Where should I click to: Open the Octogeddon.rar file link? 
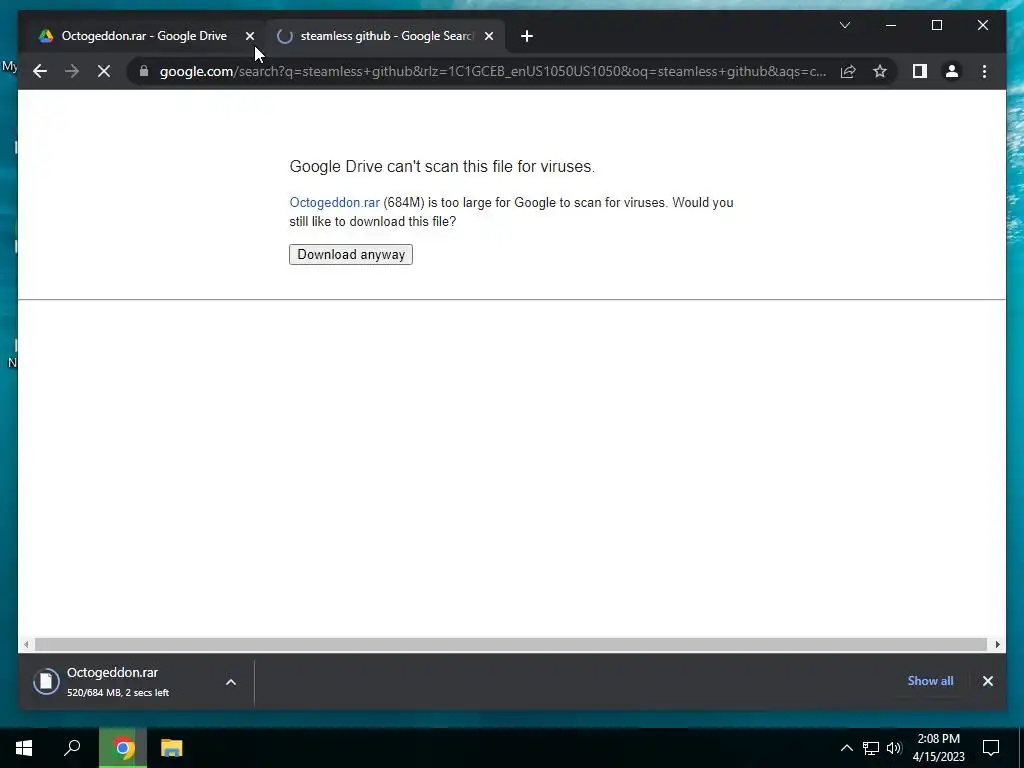[x=334, y=202]
